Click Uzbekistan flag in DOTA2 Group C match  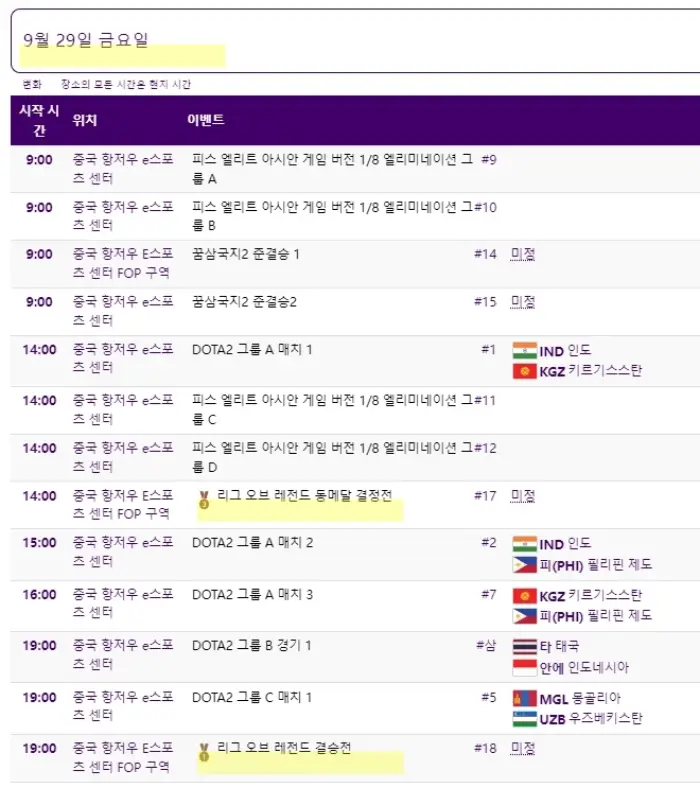coord(524,719)
